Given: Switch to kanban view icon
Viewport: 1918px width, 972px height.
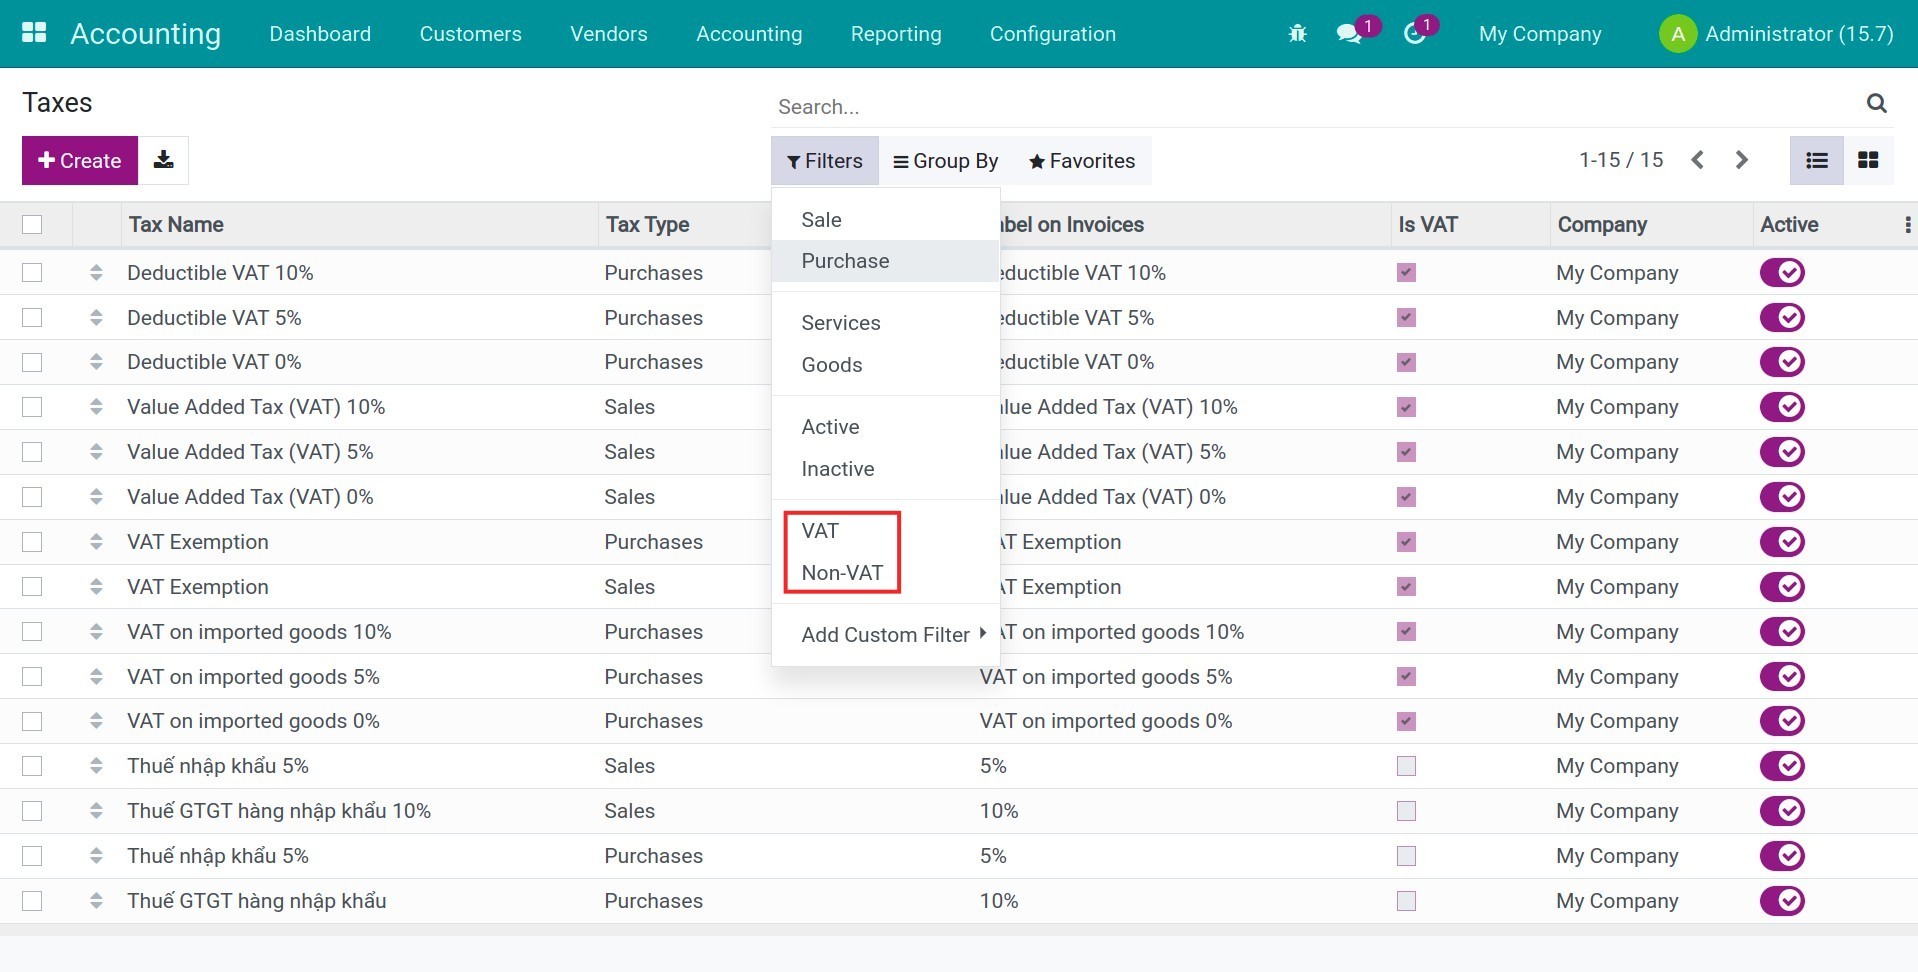Looking at the screenshot, I should [x=1867, y=160].
